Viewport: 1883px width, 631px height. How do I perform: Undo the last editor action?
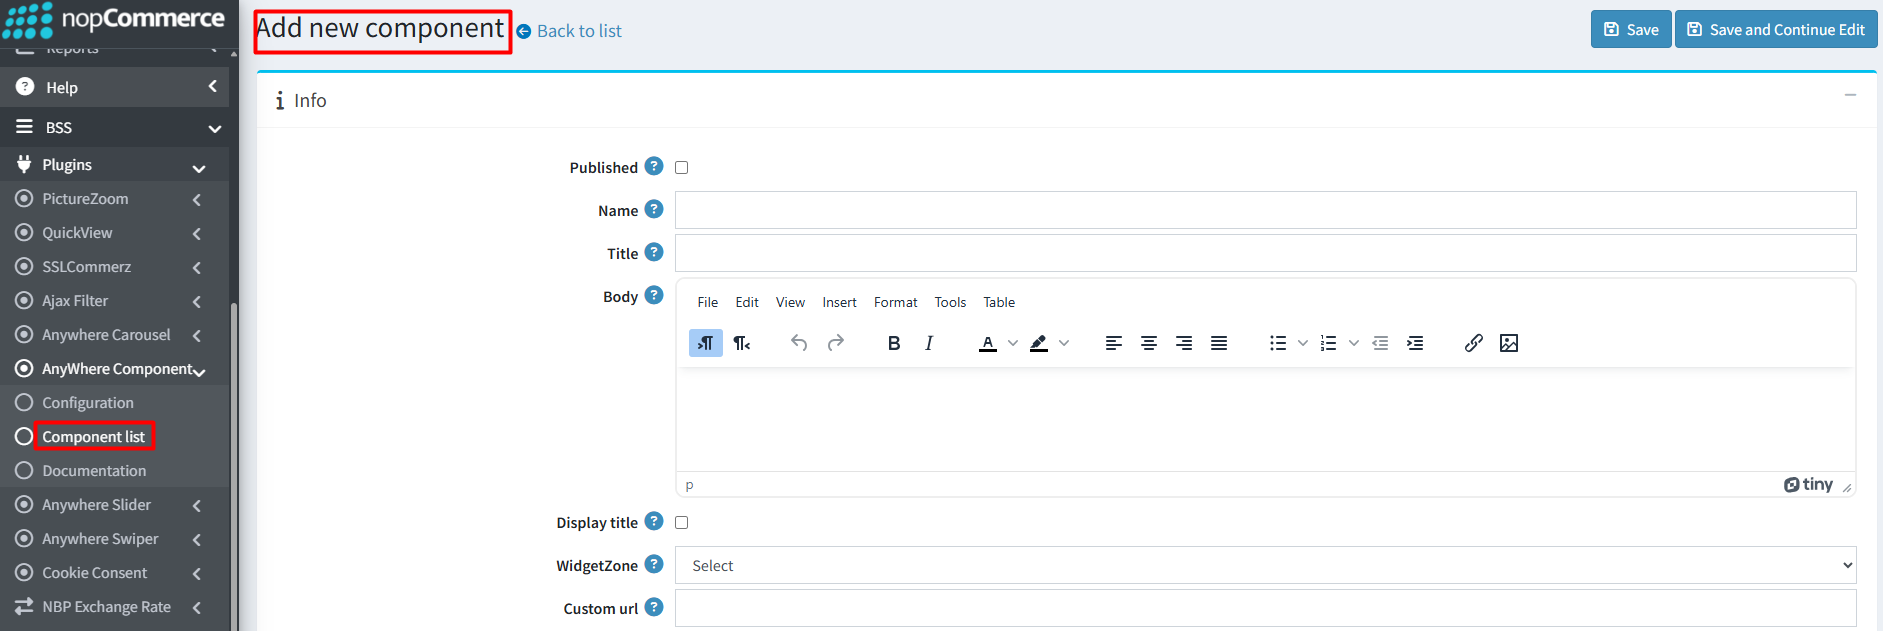799,343
